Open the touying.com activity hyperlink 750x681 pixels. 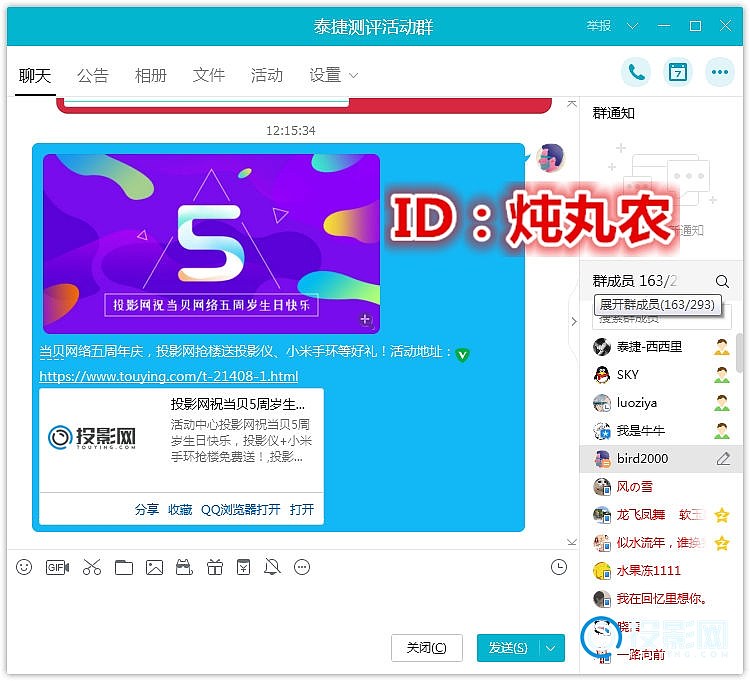pos(169,376)
